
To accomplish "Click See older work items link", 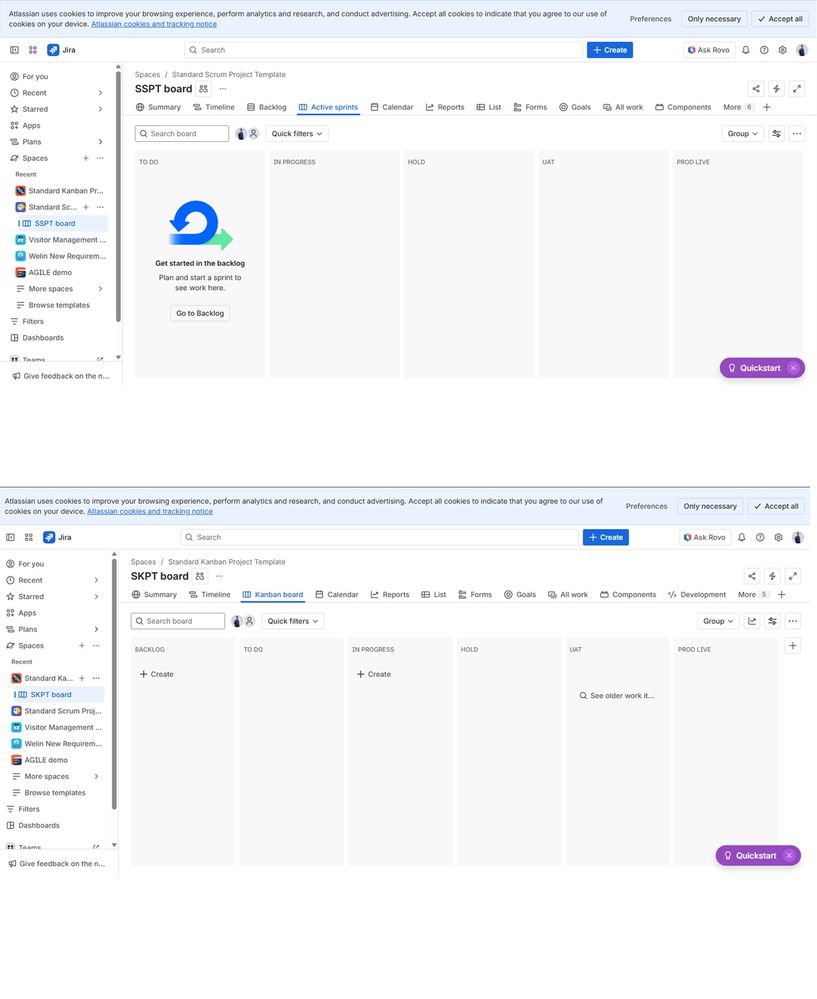I will (617, 696).
